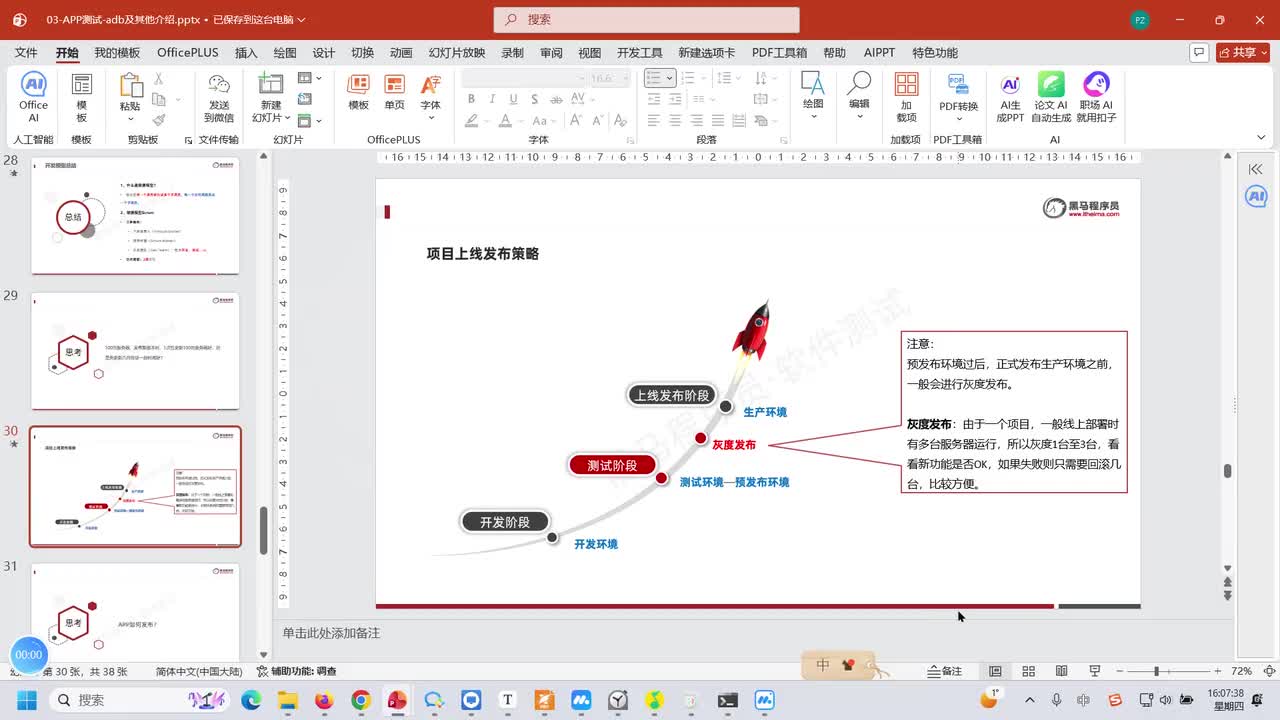Screen dimensions: 1280x720
Task: Click the zoom in plus button
Action: [1217, 671]
